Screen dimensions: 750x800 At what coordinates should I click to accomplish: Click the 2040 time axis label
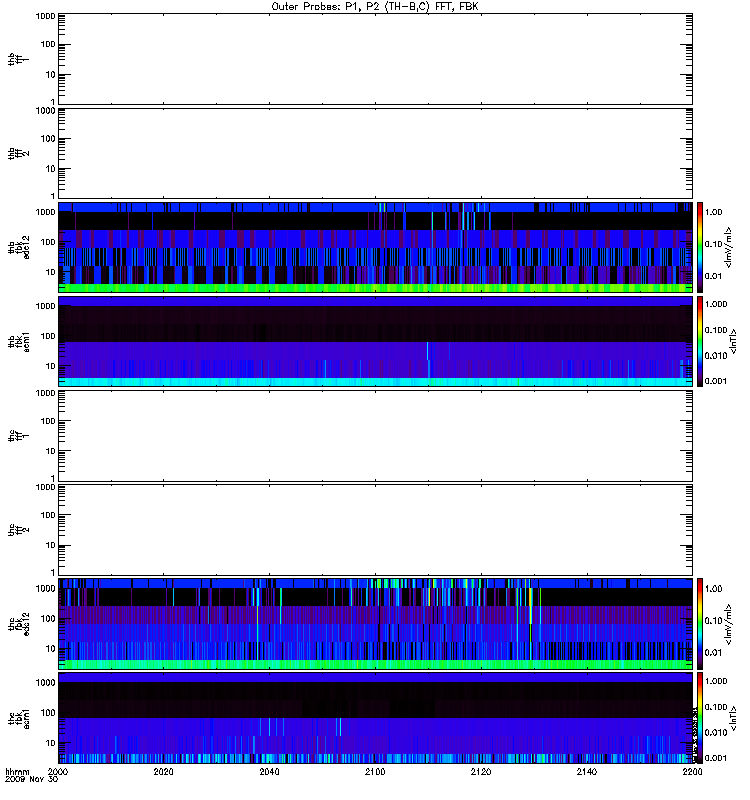[x=269, y=771]
